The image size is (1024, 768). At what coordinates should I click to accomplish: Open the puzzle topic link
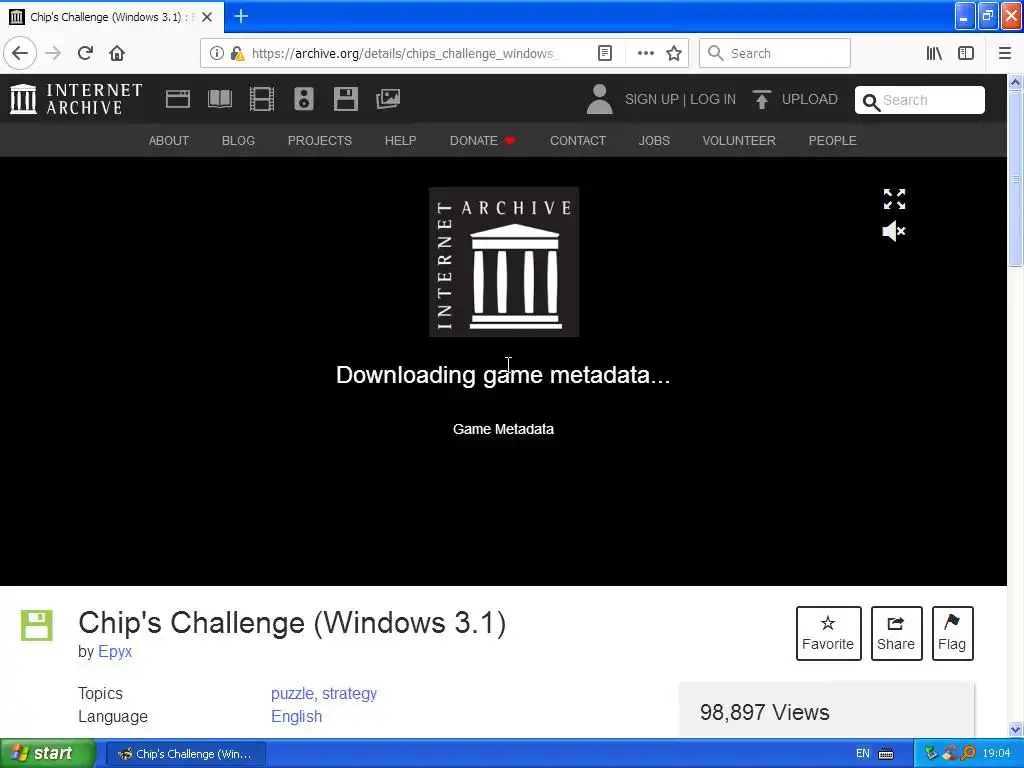point(292,693)
